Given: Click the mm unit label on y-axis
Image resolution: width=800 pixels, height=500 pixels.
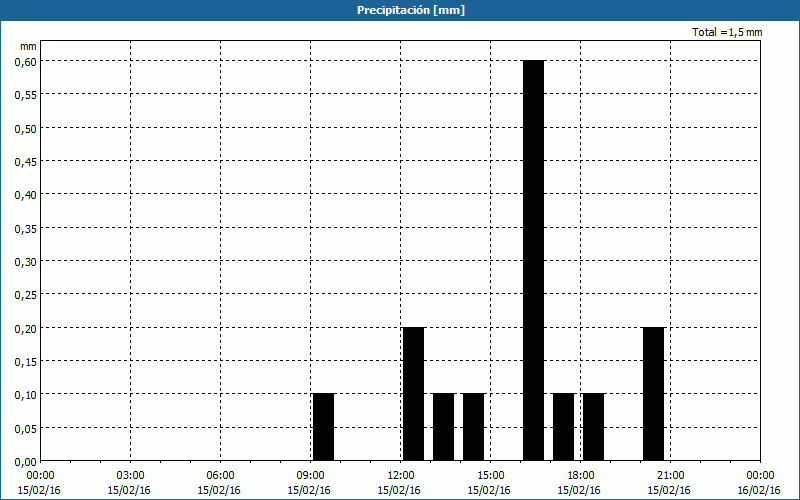Looking at the screenshot, I should (x=28, y=46).
